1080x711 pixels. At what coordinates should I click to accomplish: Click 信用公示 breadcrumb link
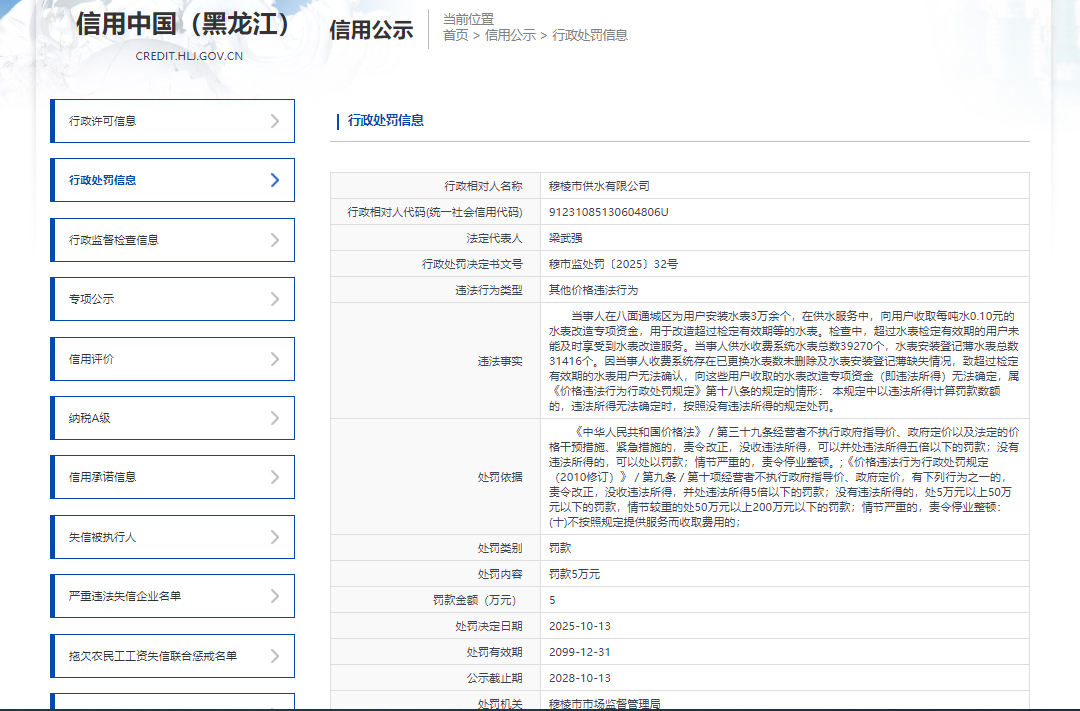tap(510, 35)
